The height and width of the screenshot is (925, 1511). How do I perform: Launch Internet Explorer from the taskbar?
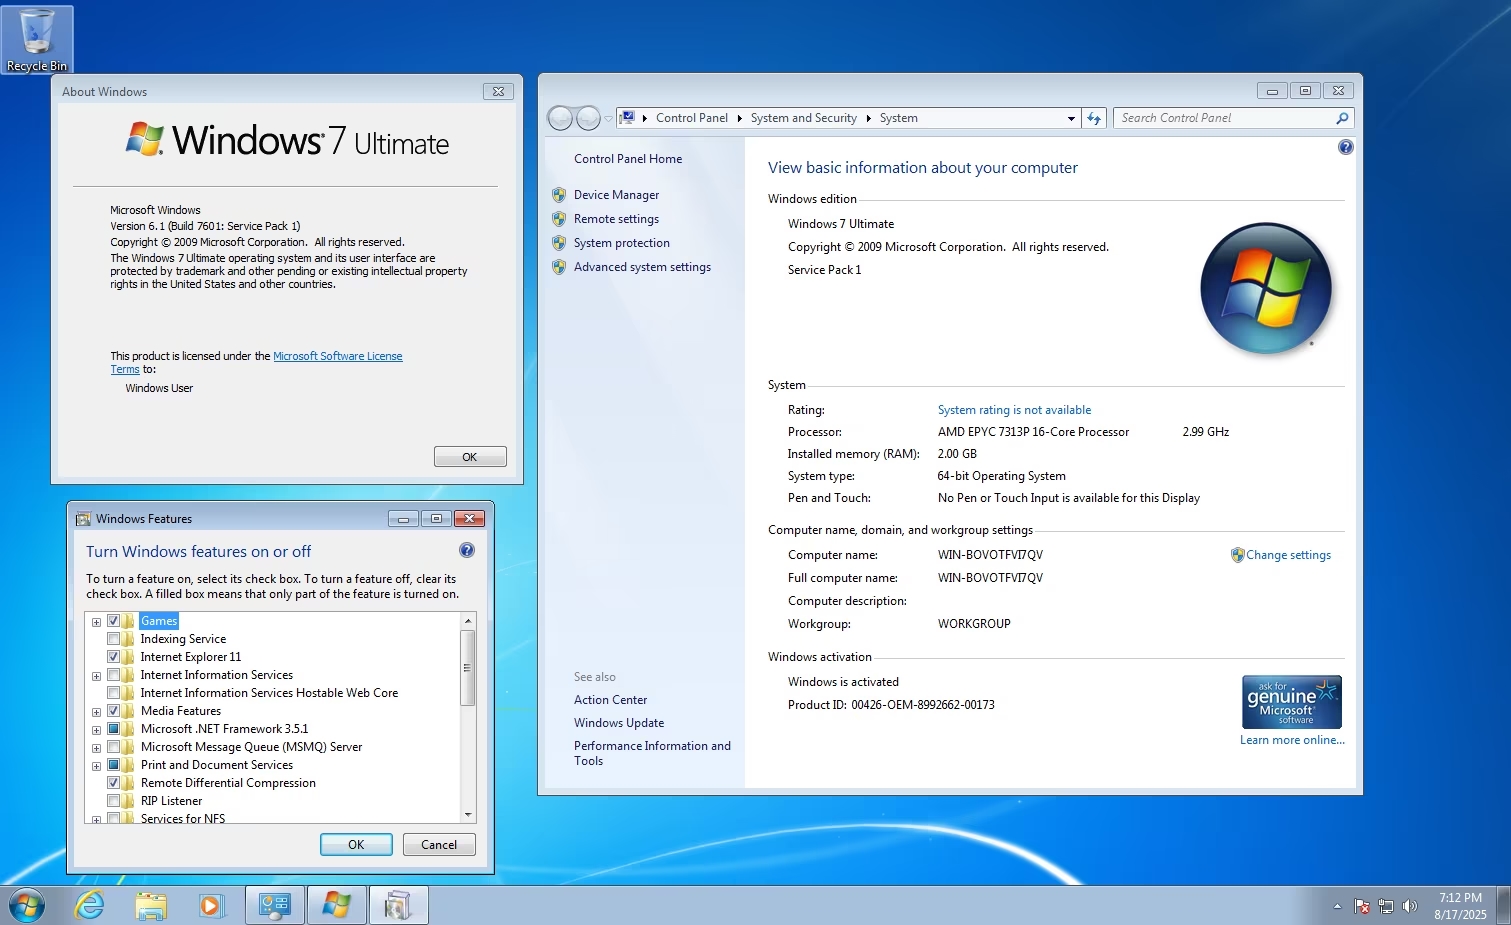90,906
